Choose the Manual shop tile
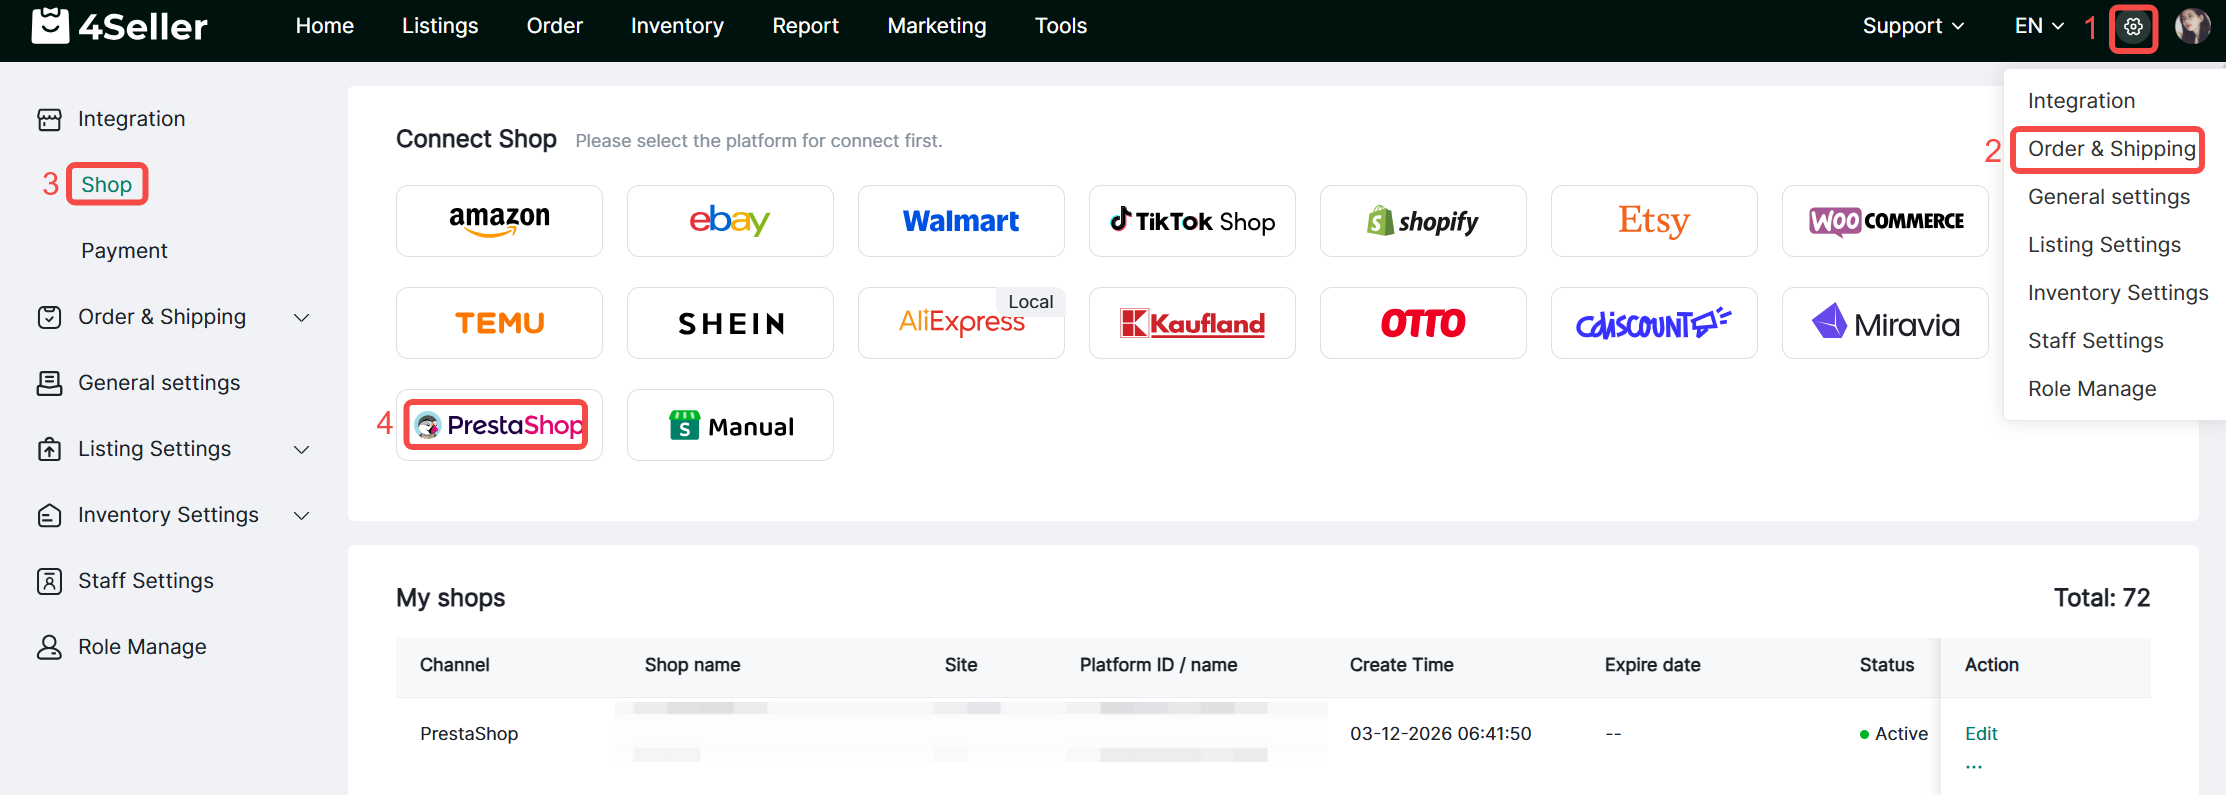 [x=730, y=425]
